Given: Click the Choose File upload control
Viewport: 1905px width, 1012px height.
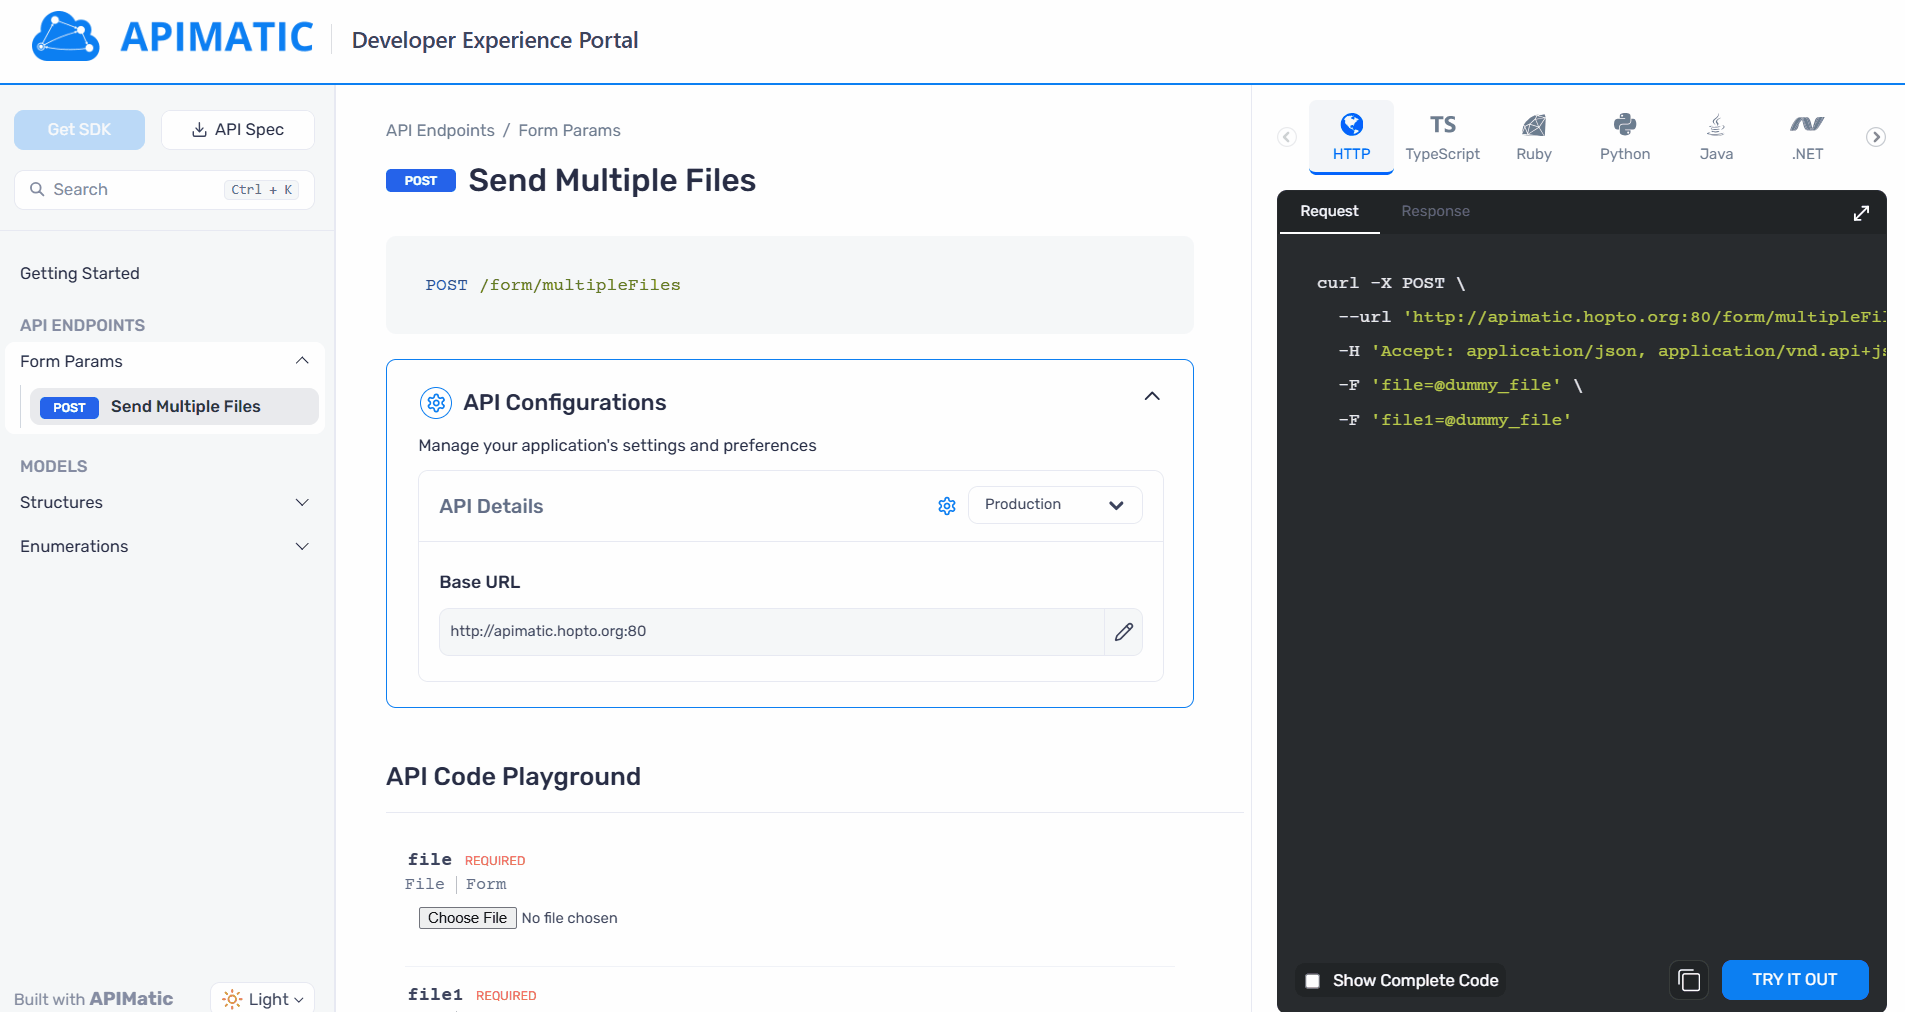Looking at the screenshot, I should pos(467,917).
